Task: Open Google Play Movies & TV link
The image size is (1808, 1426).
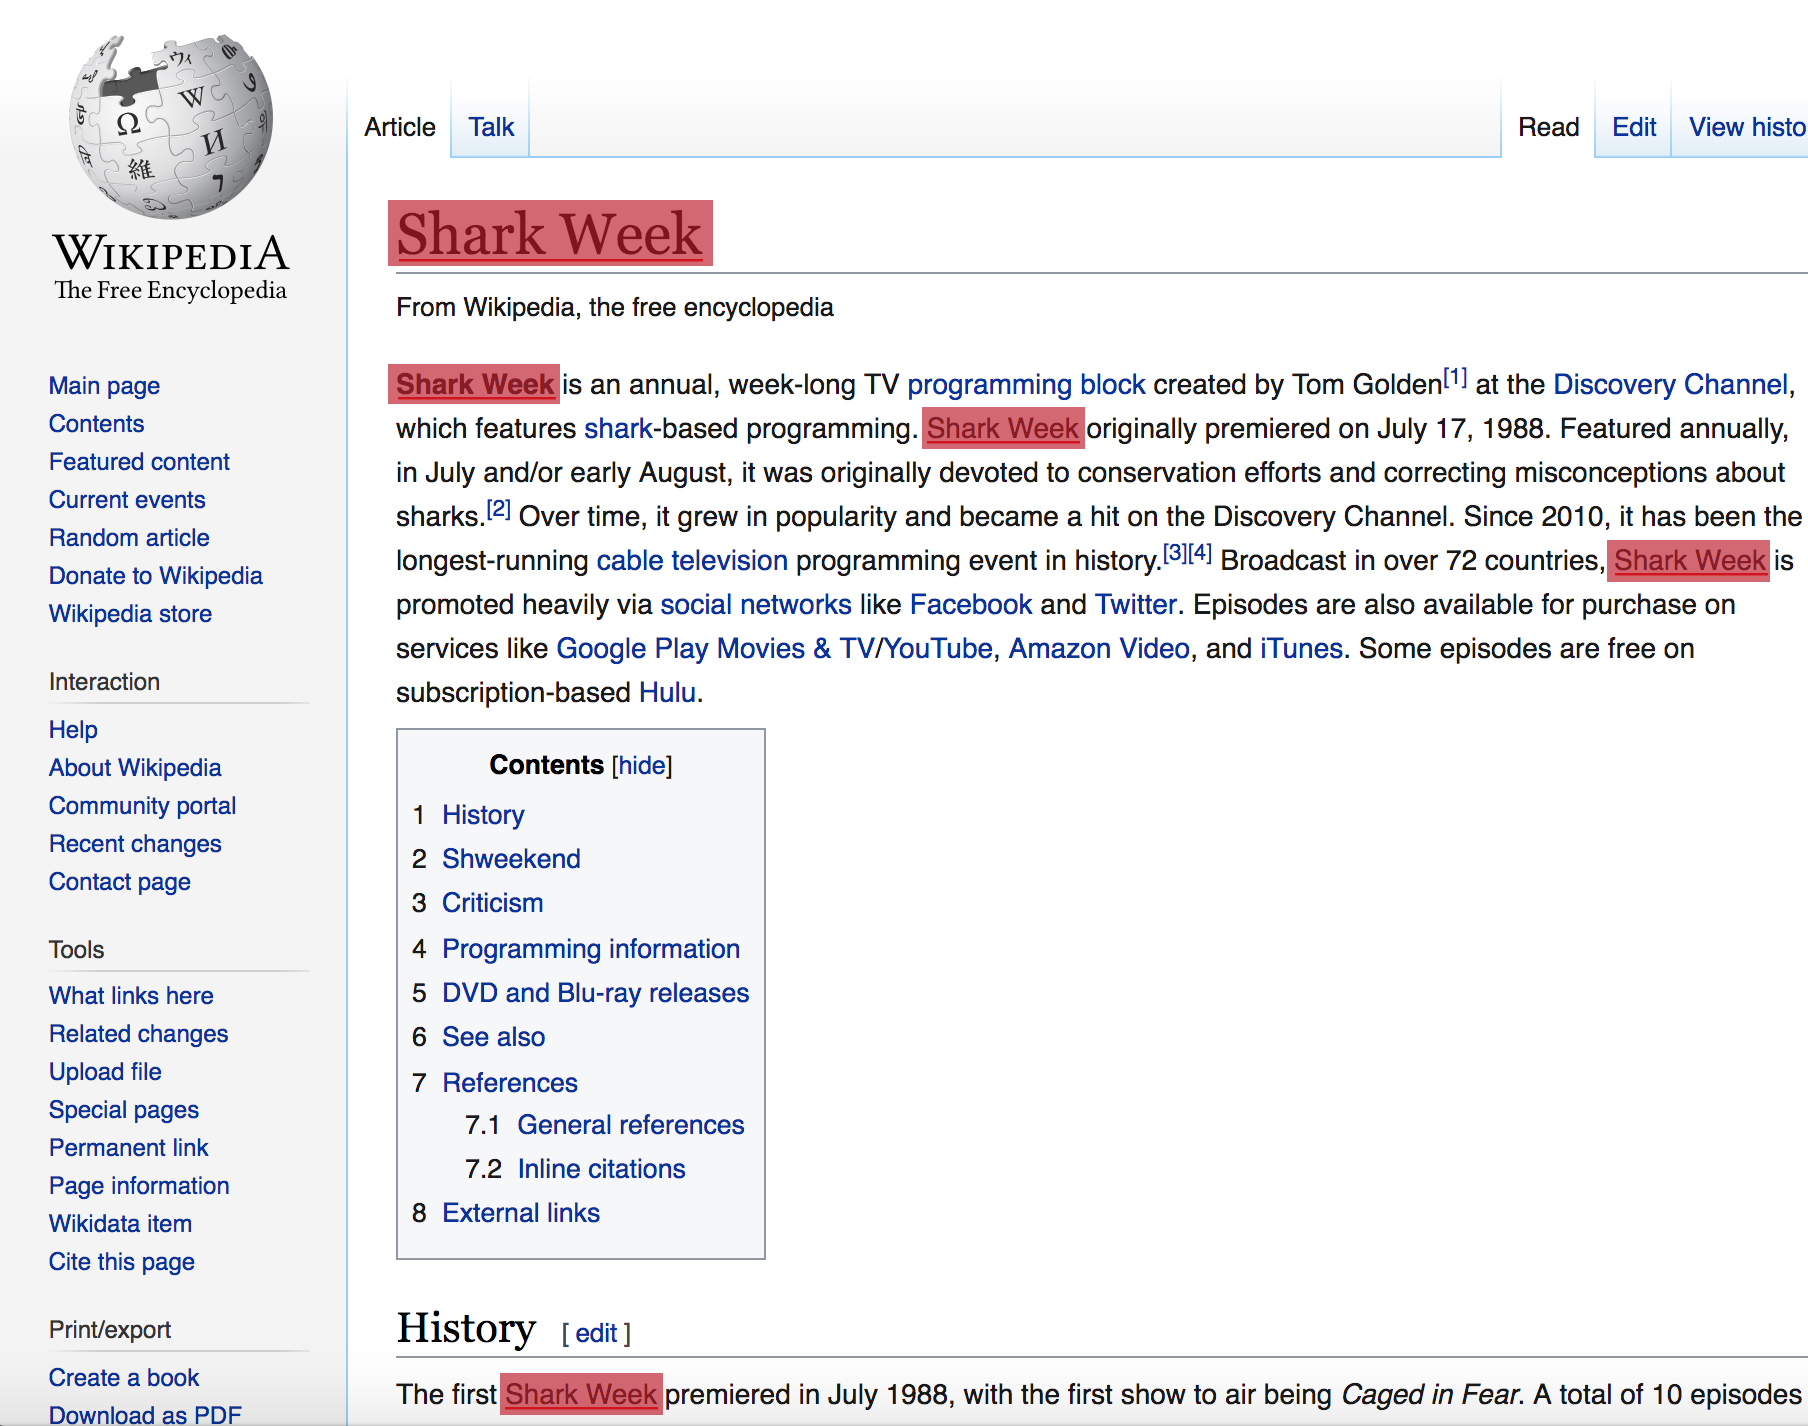Action: 715,649
